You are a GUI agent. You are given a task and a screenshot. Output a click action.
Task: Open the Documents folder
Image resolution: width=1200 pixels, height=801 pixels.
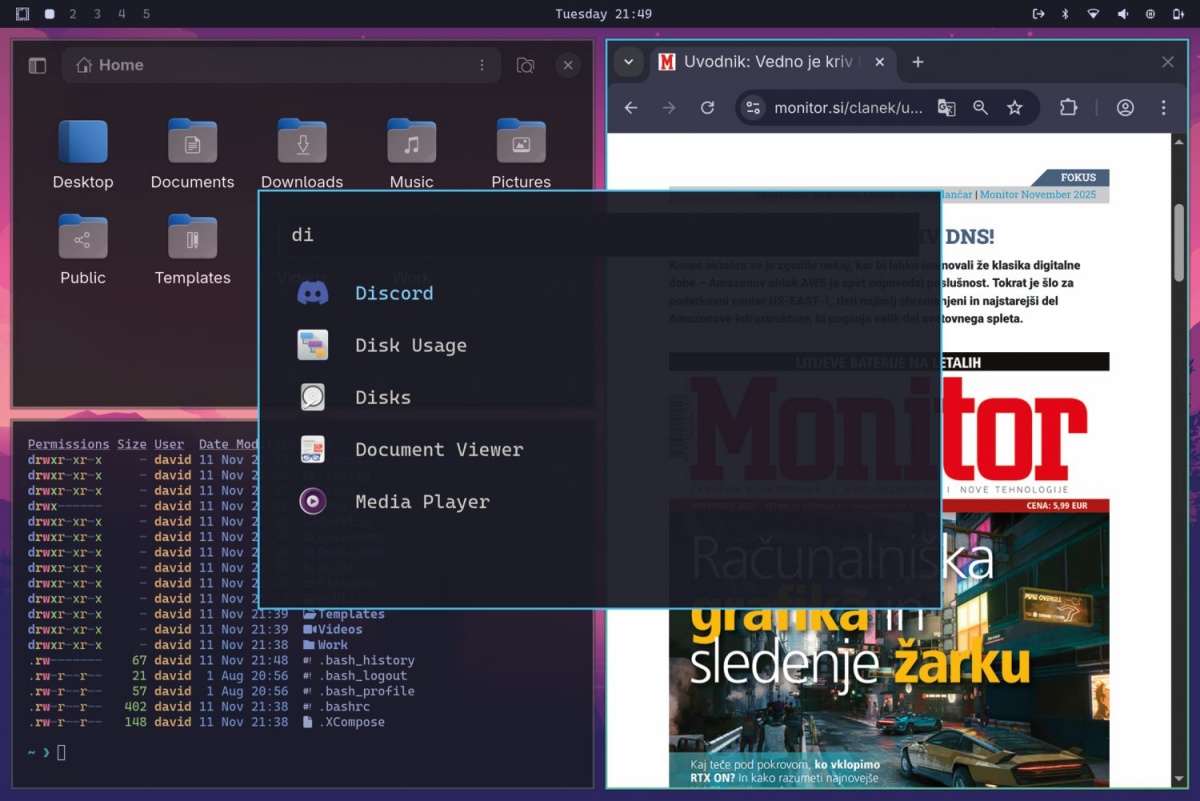pyautogui.click(x=192, y=154)
